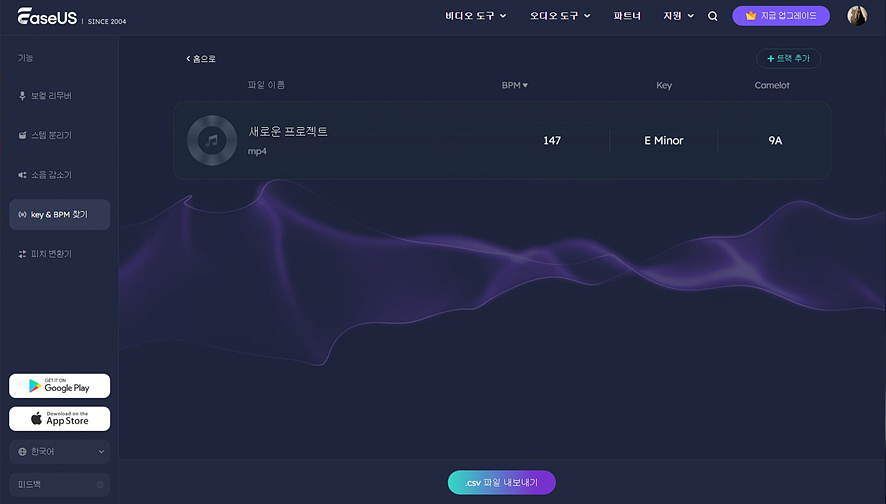Click the App Store download badge
Screen dimensions: 886x504
59,419
